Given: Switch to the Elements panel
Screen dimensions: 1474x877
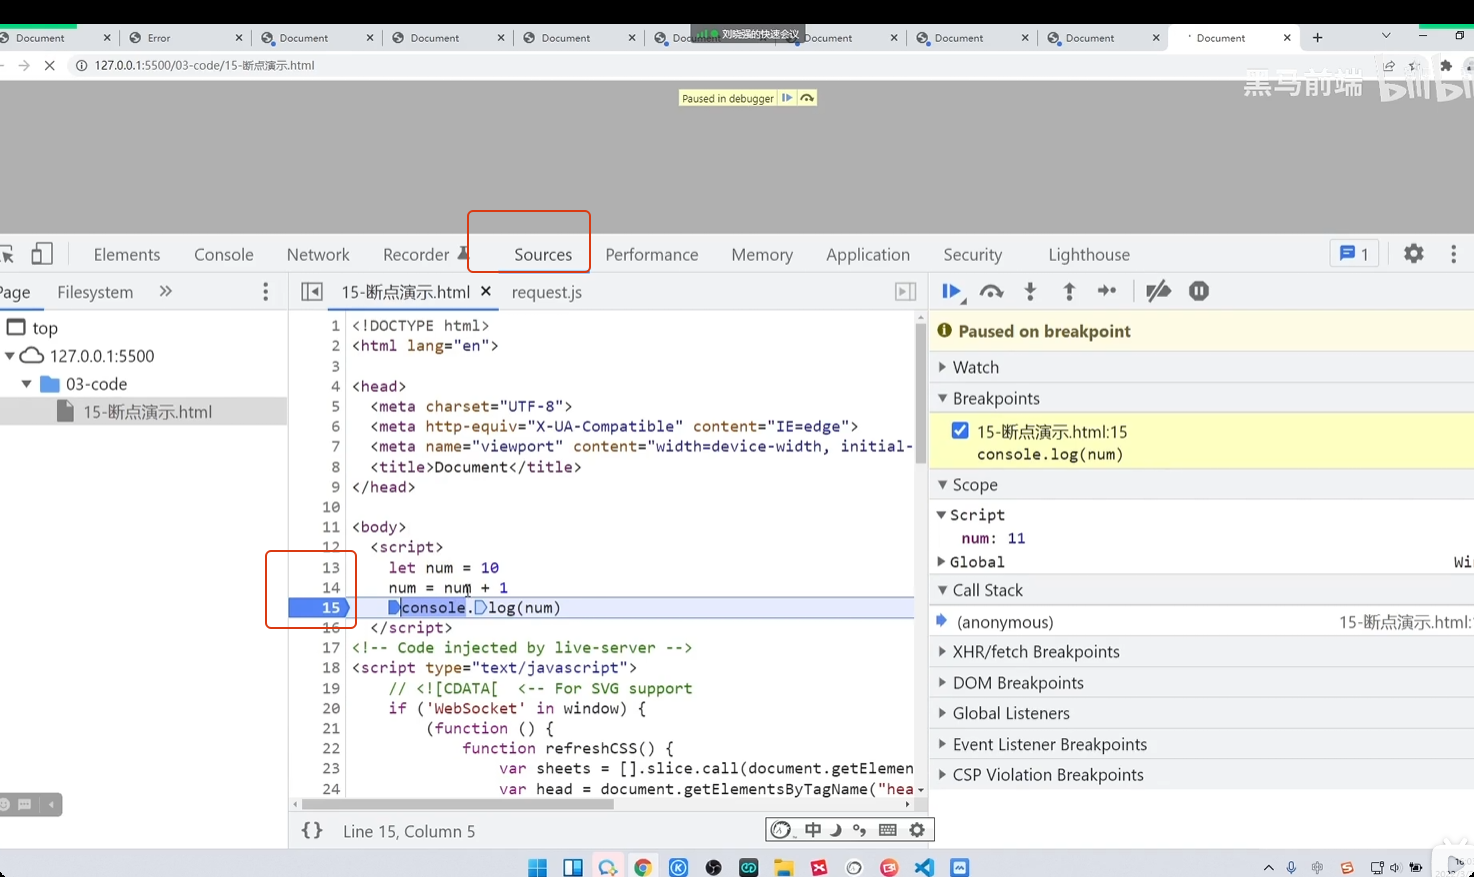Looking at the screenshot, I should pyautogui.click(x=127, y=254).
